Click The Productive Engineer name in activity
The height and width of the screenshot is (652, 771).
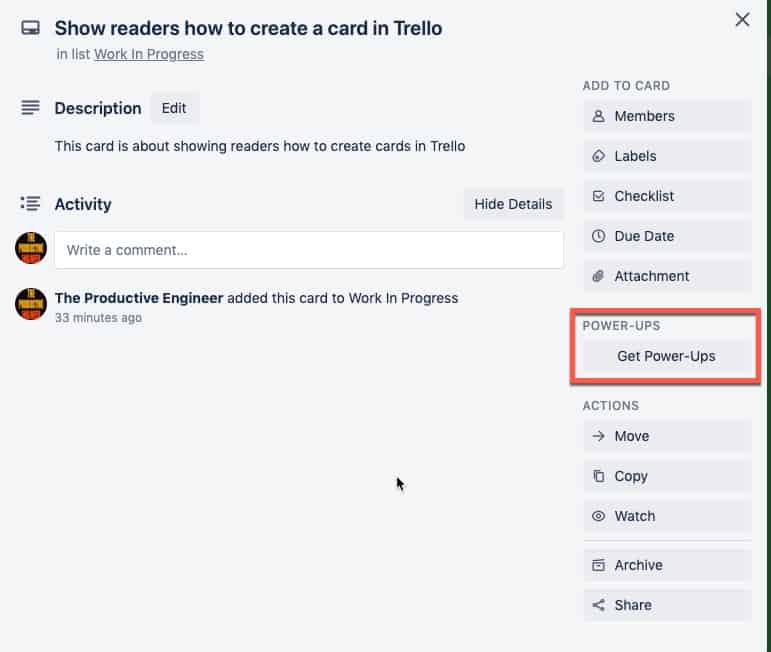[x=139, y=298]
